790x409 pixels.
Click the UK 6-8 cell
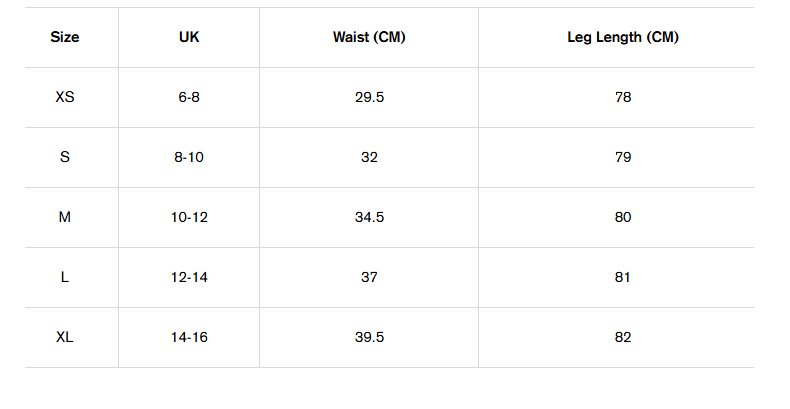tap(189, 97)
